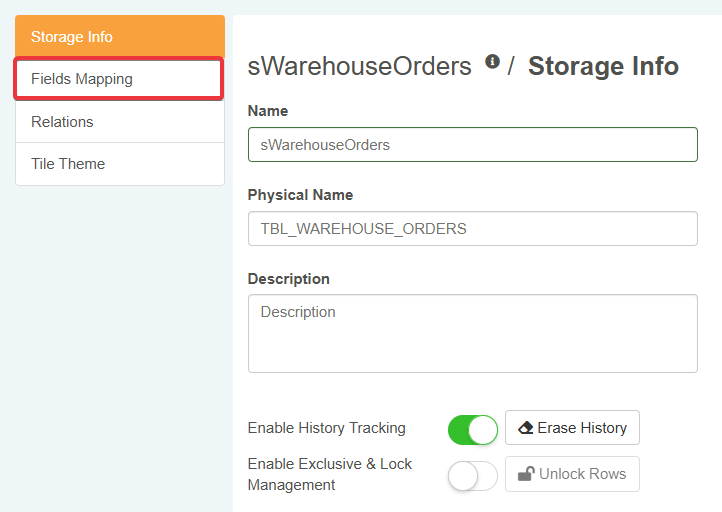Switch to the Relations tab
This screenshot has height=512, width=722.
coord(119,122)
